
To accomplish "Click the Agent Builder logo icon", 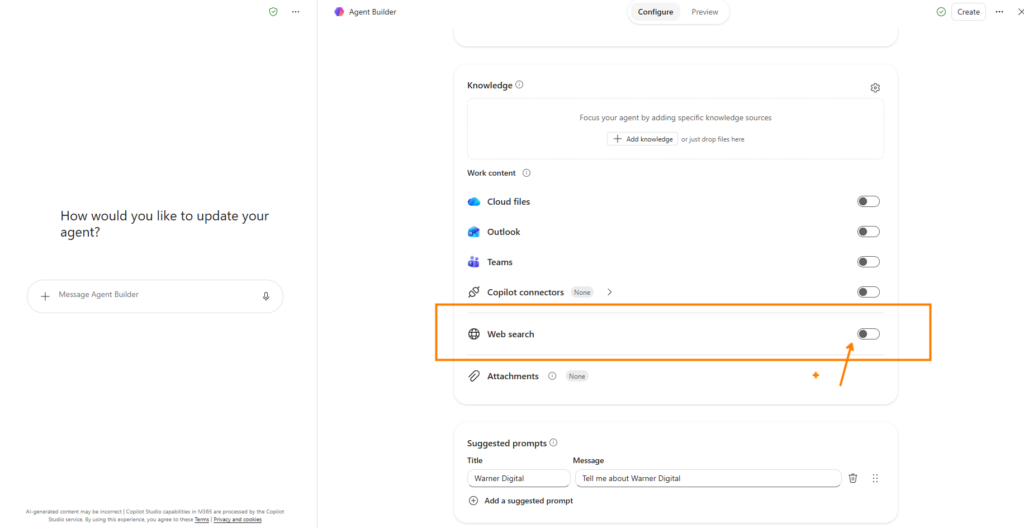I will pyautogui.click(x=338, y=12).
